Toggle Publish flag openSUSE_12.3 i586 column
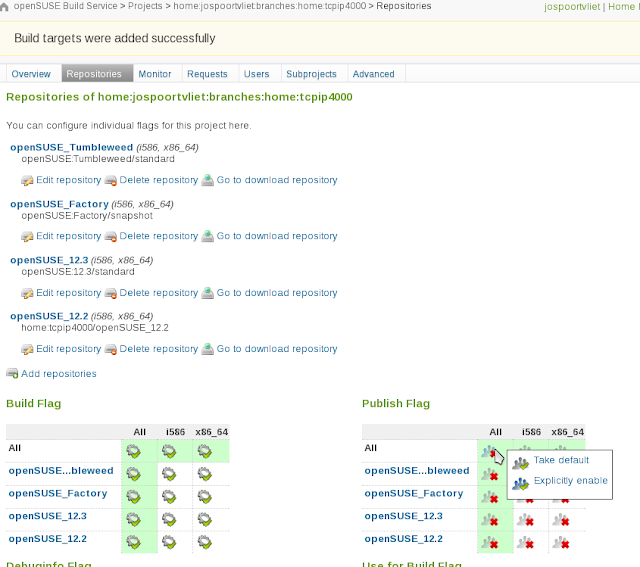This screenshot has height=567, width=640. [525, 520]
